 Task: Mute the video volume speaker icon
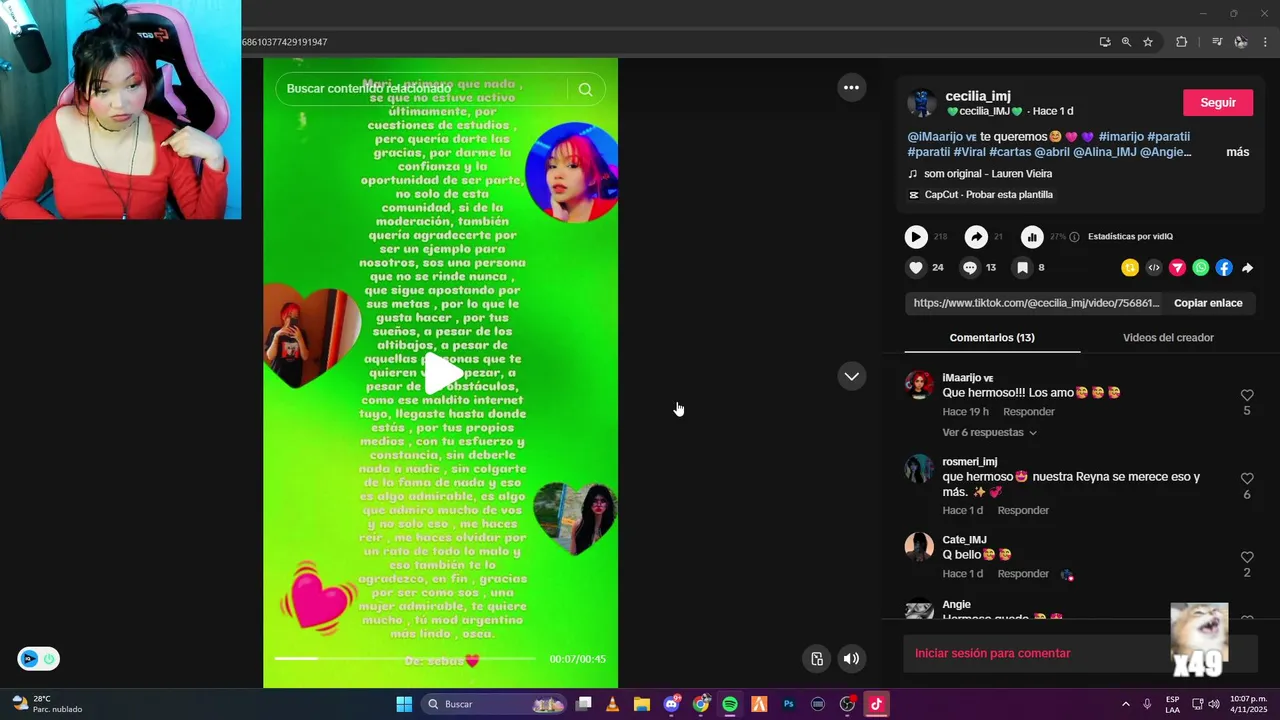851,658
